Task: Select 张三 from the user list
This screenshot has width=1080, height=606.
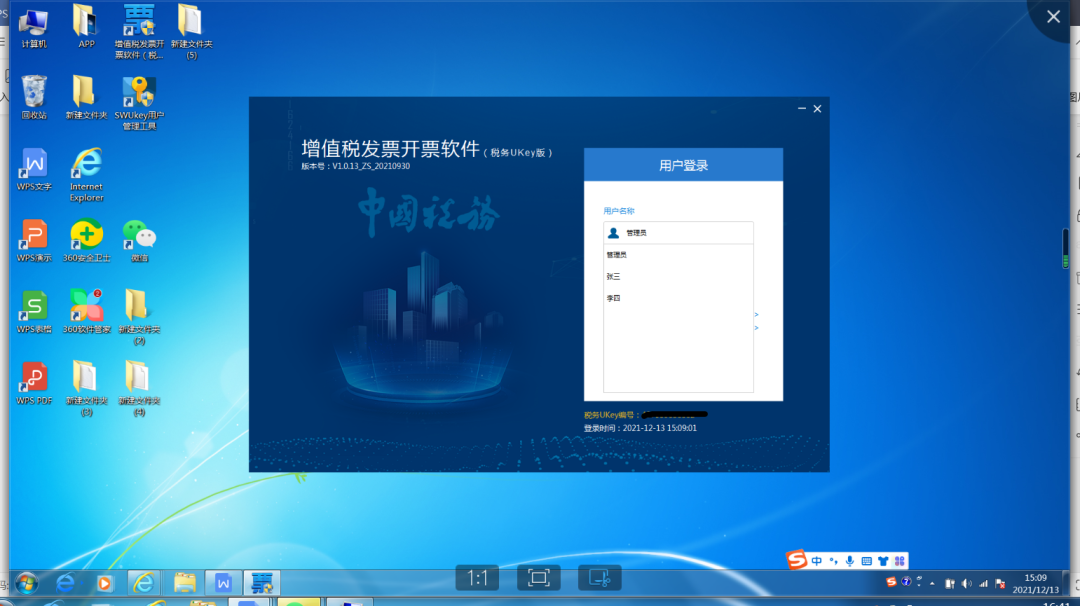Action: [613, 276]
